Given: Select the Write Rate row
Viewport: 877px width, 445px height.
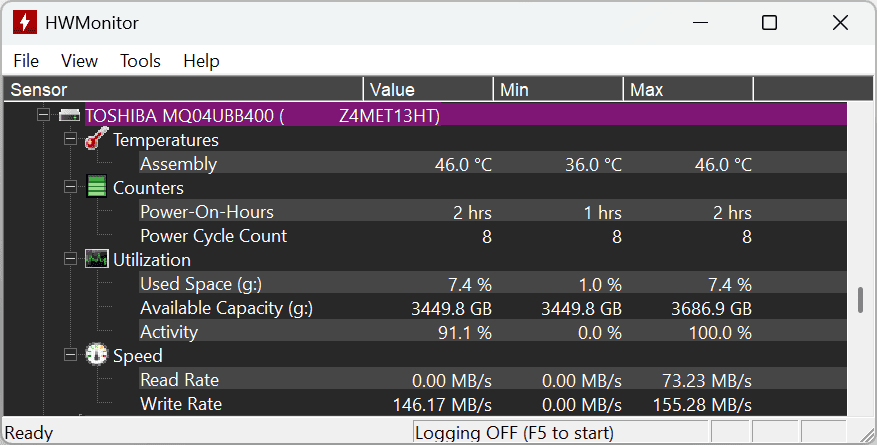Looking at the screenshot, I should click(493, 404).
